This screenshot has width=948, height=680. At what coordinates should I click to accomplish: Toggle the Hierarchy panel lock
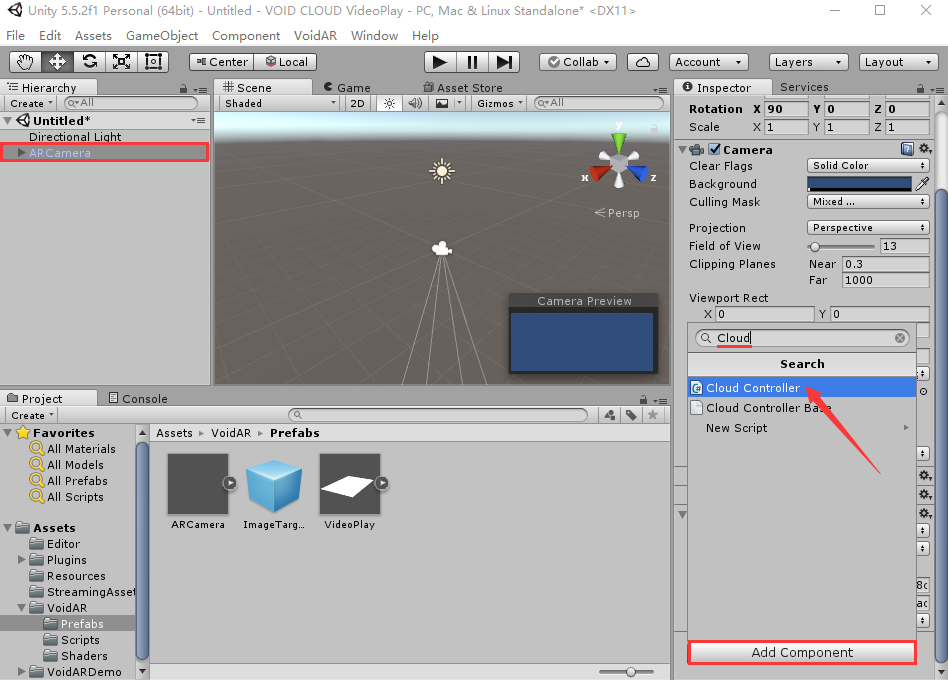coord(183,89)
